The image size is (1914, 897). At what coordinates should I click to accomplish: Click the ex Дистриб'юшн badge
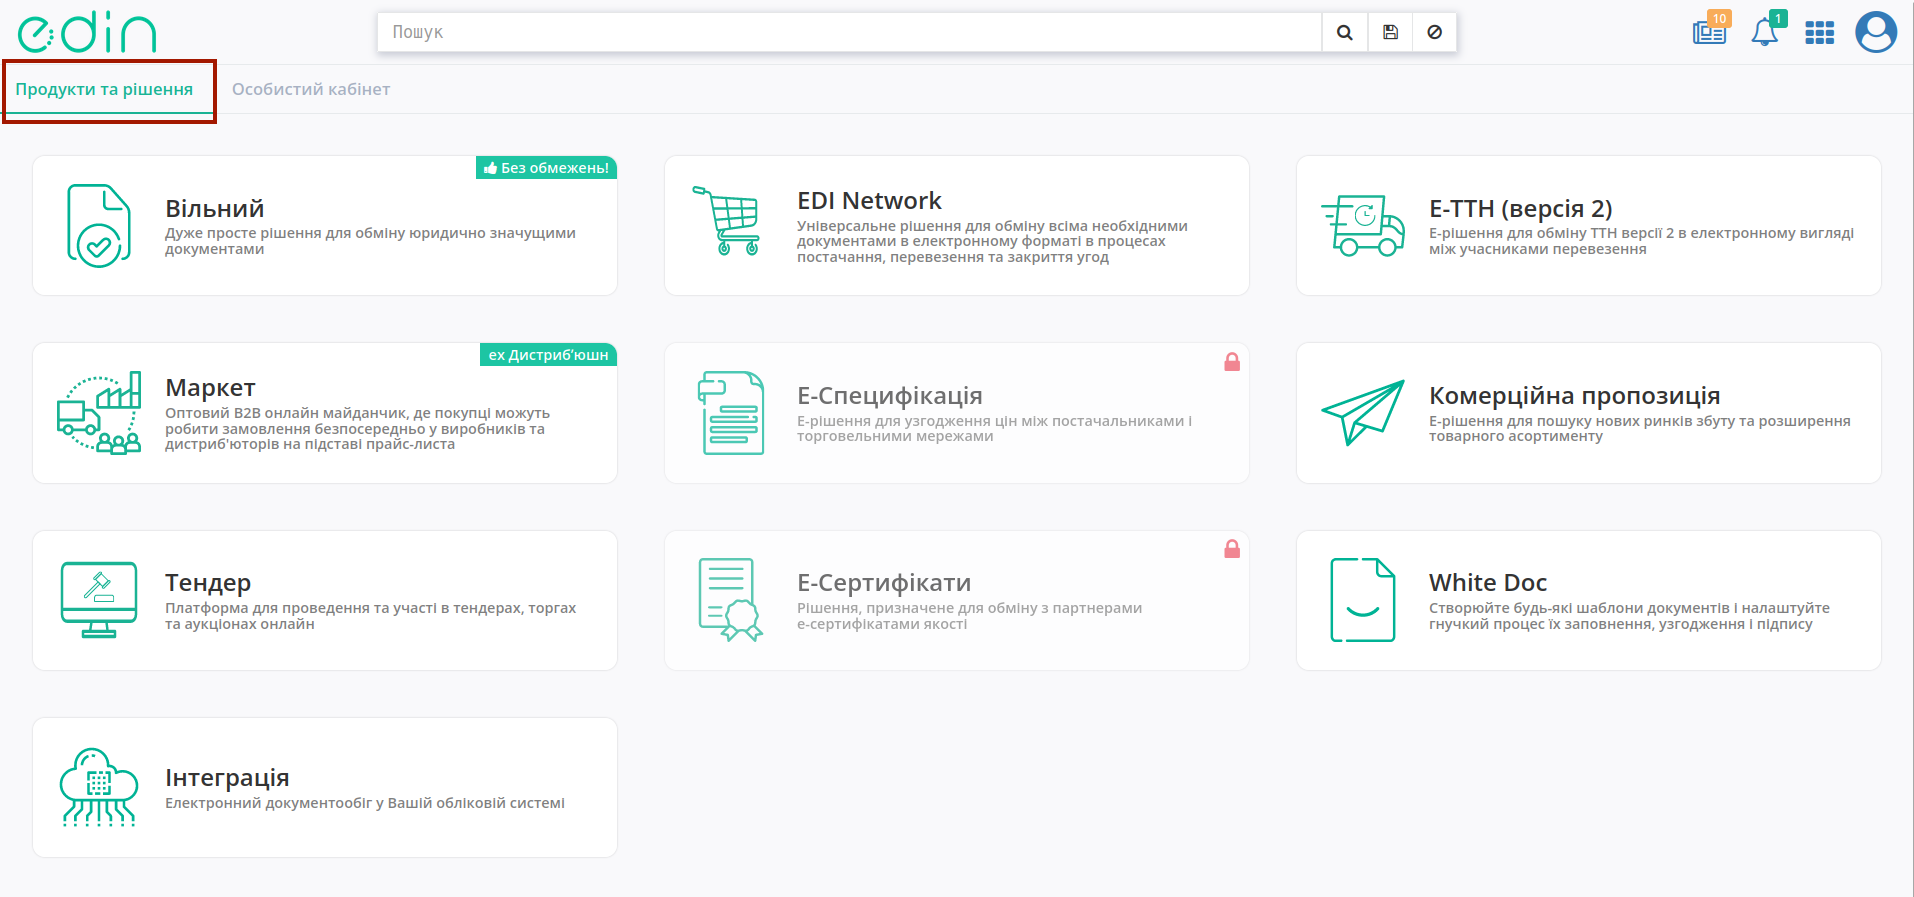(x=548, y=355)
